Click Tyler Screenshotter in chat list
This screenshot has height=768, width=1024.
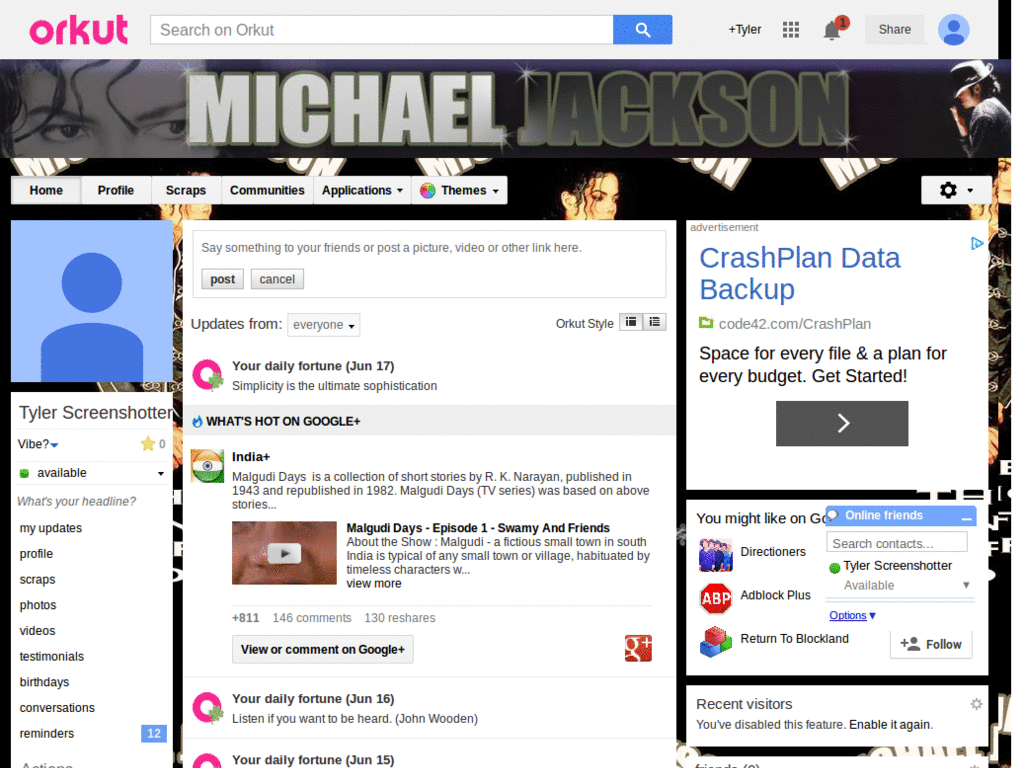tap(897, 566)
